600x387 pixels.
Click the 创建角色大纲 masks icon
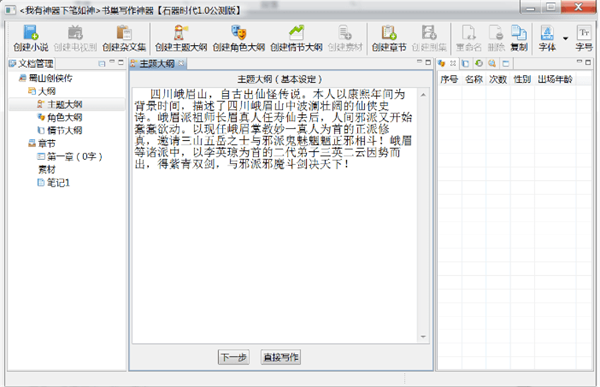pyautogui.click(x=239, y=33)
